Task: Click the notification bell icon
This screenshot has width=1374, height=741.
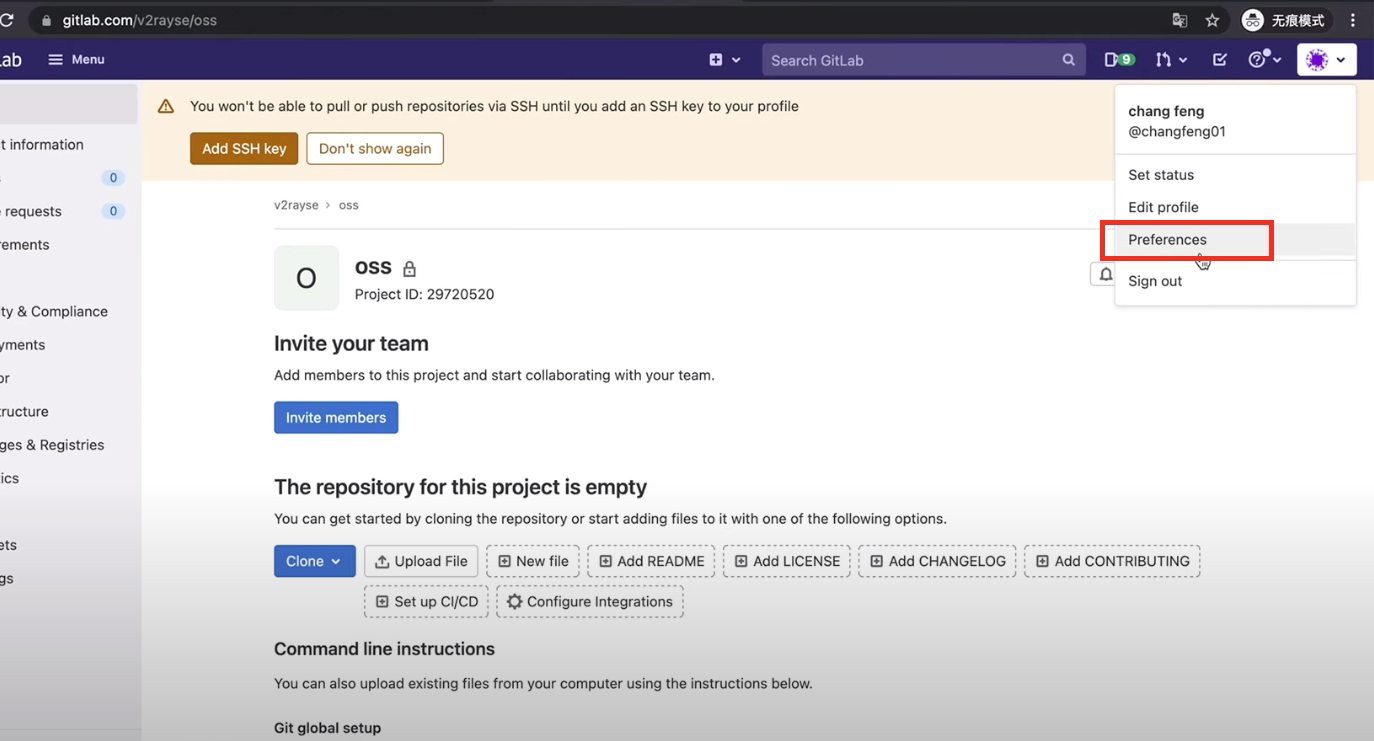Action: (x=1105, y=274)
